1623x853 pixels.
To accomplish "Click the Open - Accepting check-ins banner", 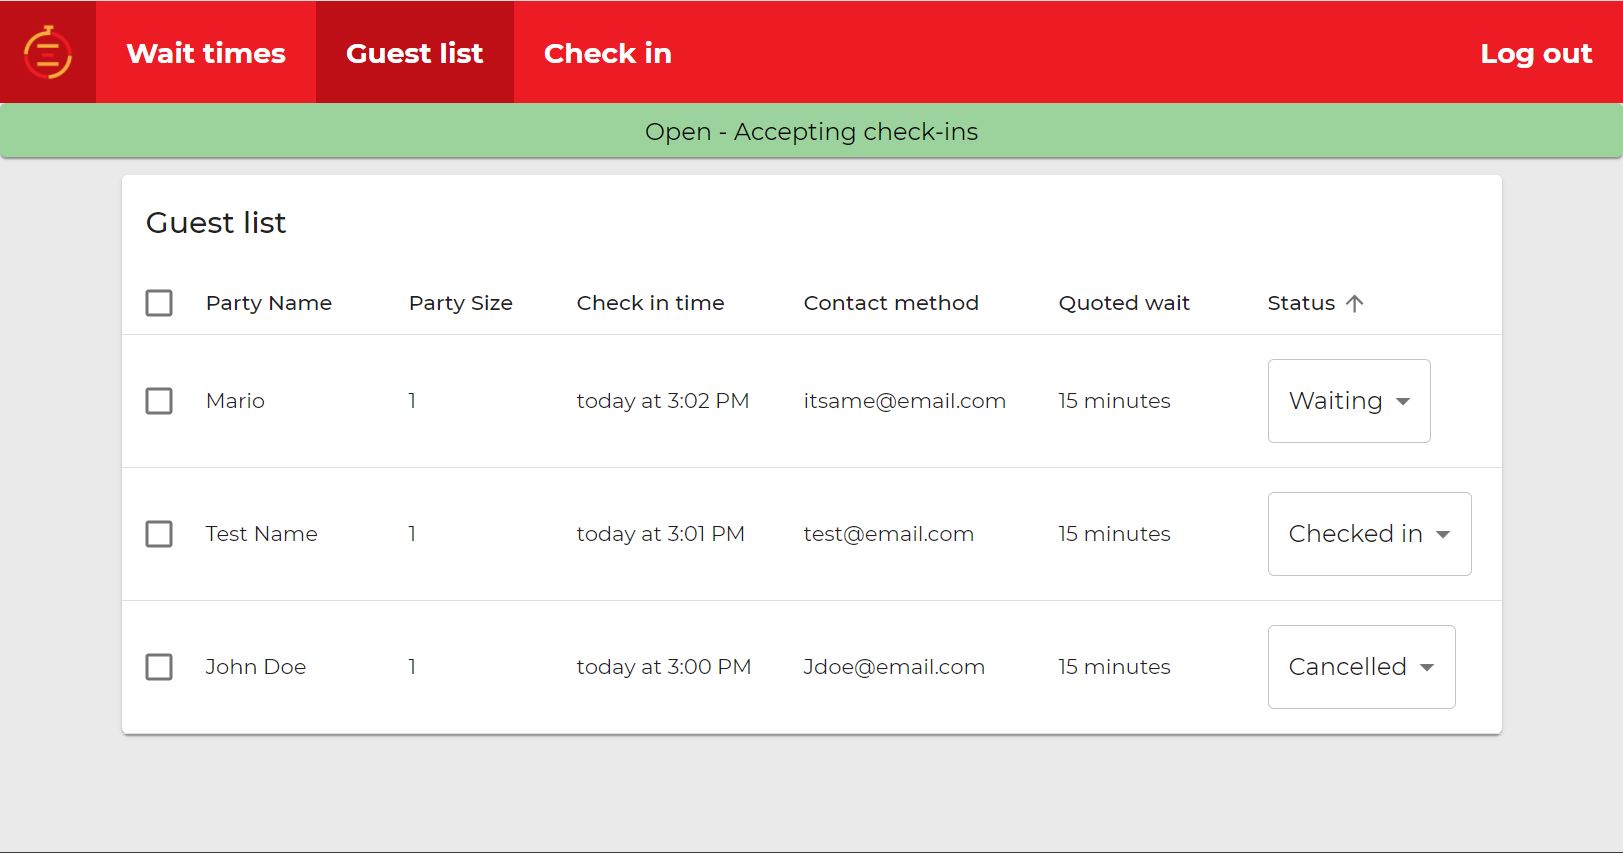I will tap(811, 132).
